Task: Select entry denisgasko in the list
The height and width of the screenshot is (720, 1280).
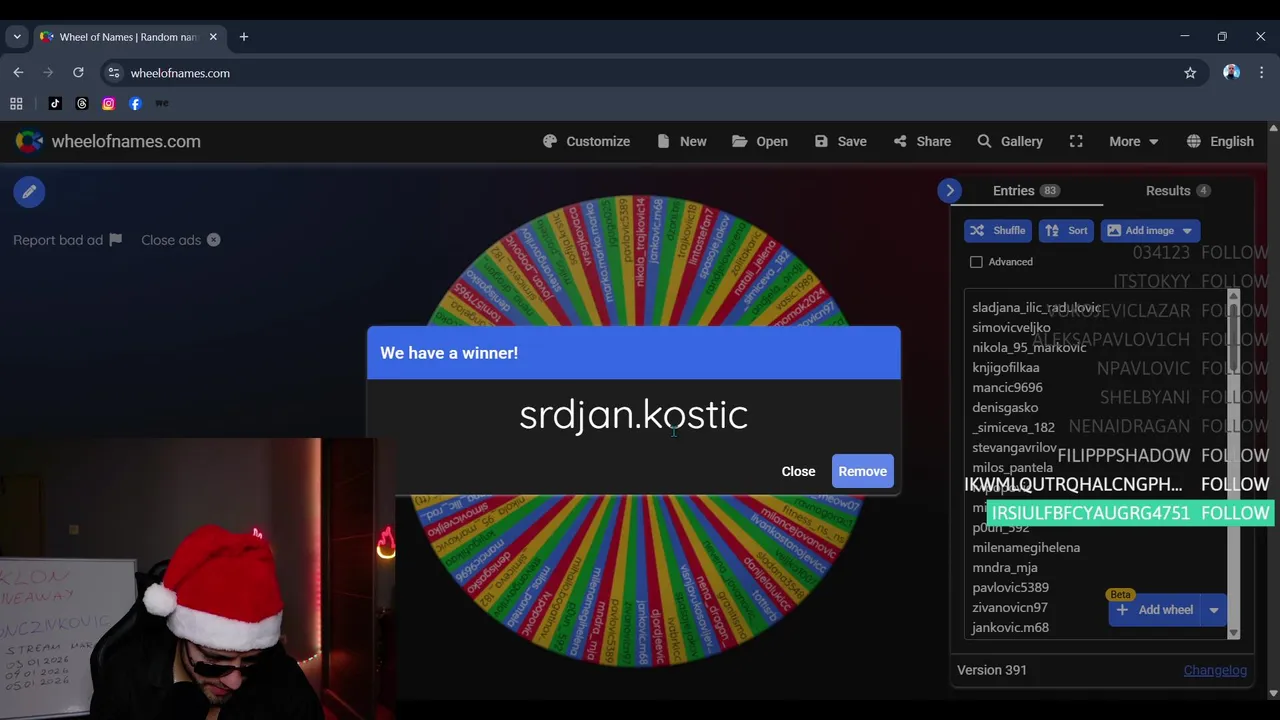Action: click(x=1005, y=407)
